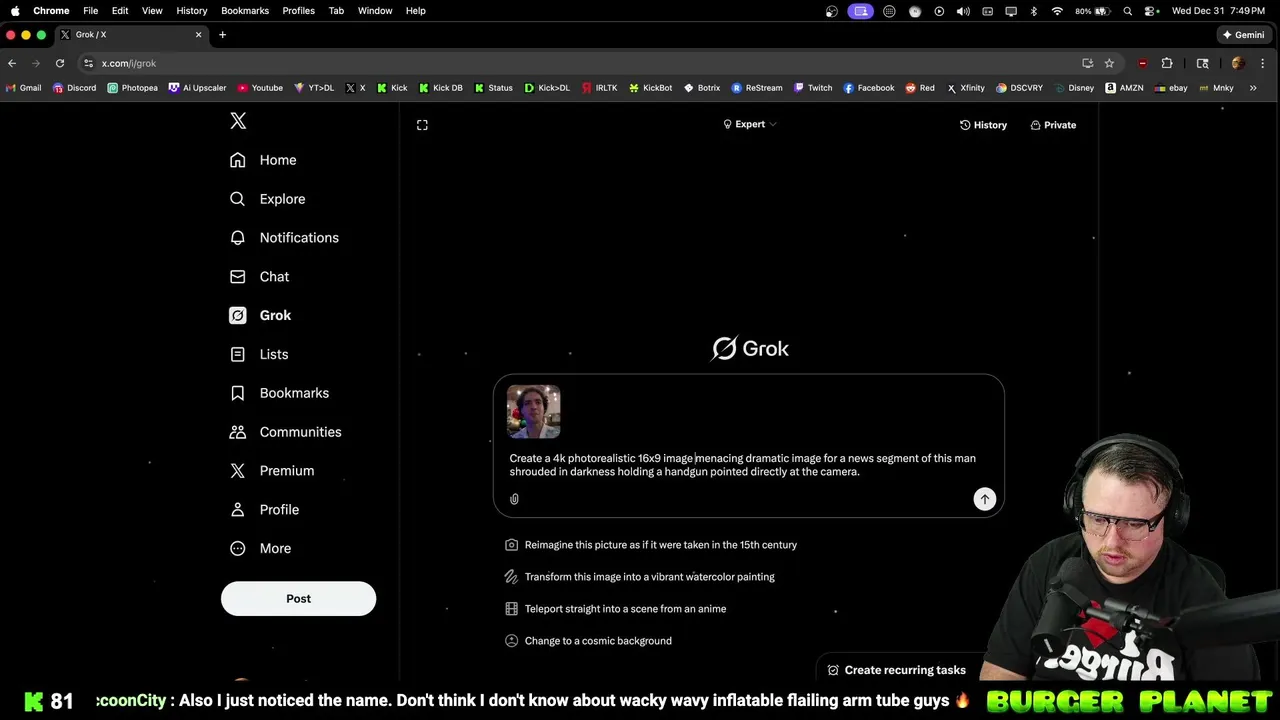Open Grok History

pyautogui.click(x=983, y=125)
